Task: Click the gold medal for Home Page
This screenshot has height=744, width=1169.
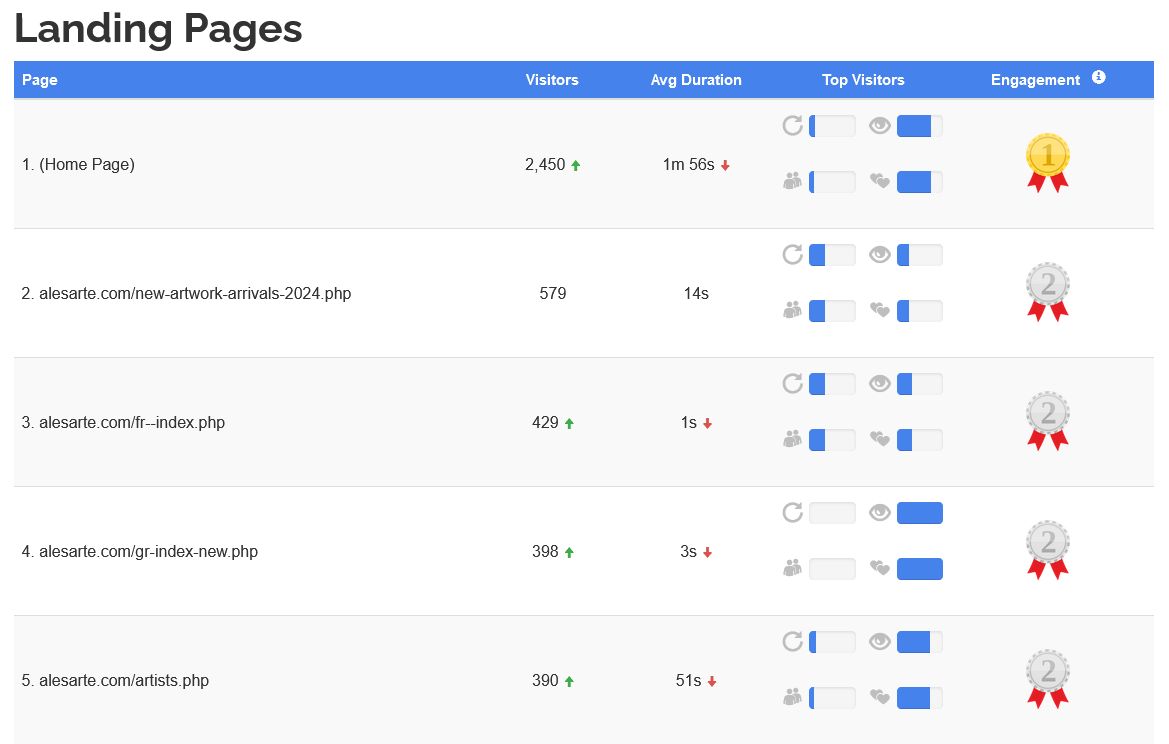Action: pyautogui.click(x=1047, y=163)
